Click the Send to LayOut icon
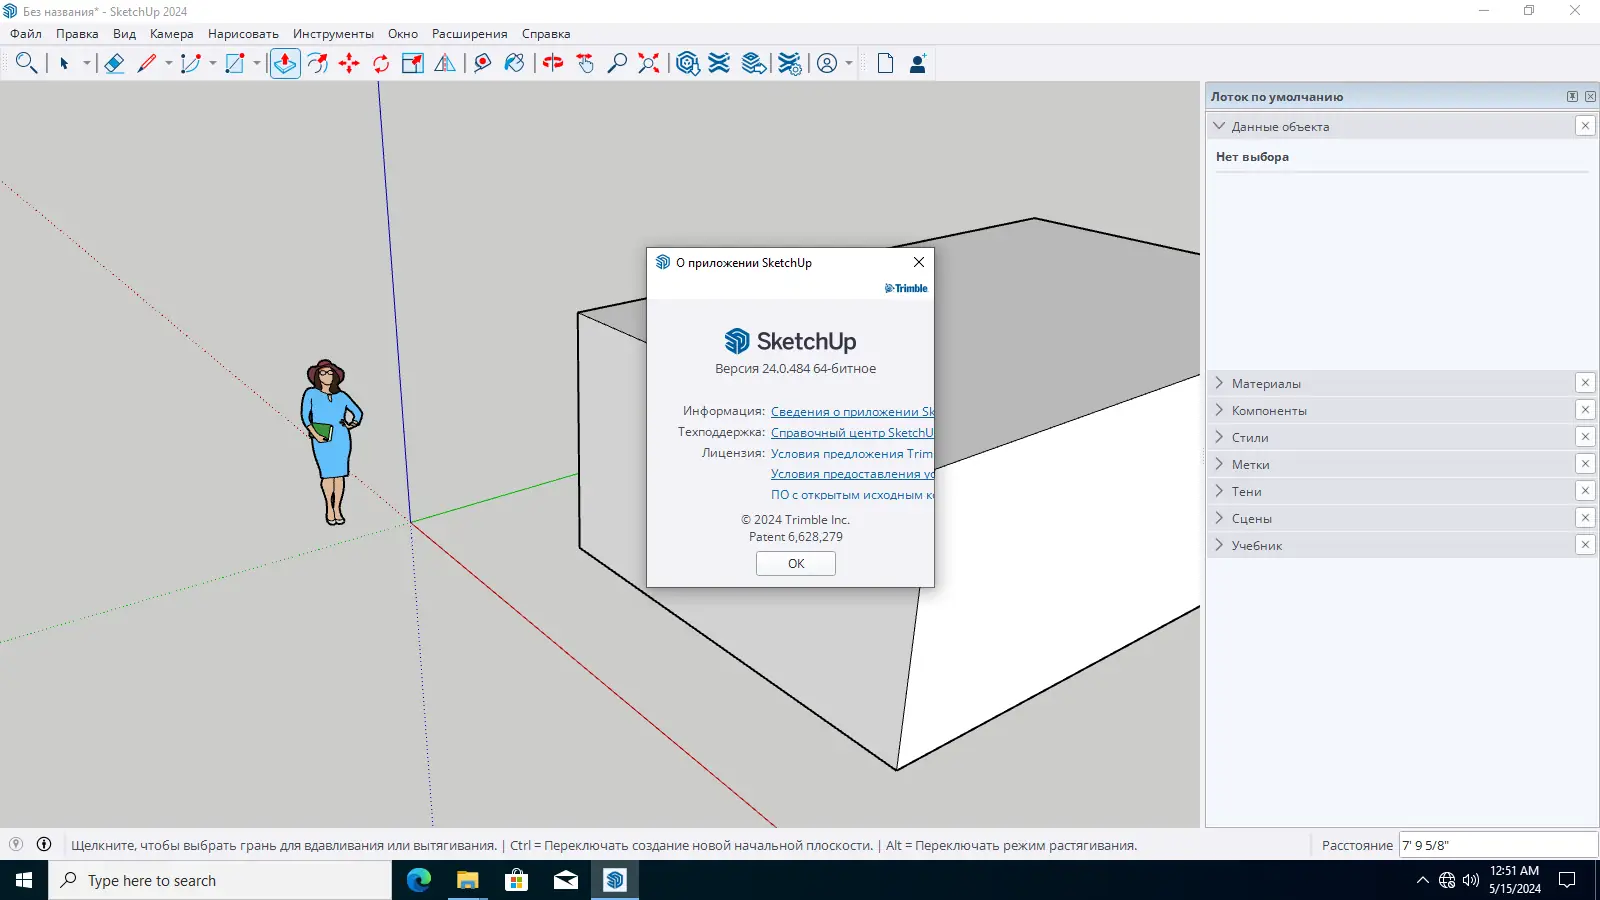This screenshot has height=900, width=1600. point(754,63)
